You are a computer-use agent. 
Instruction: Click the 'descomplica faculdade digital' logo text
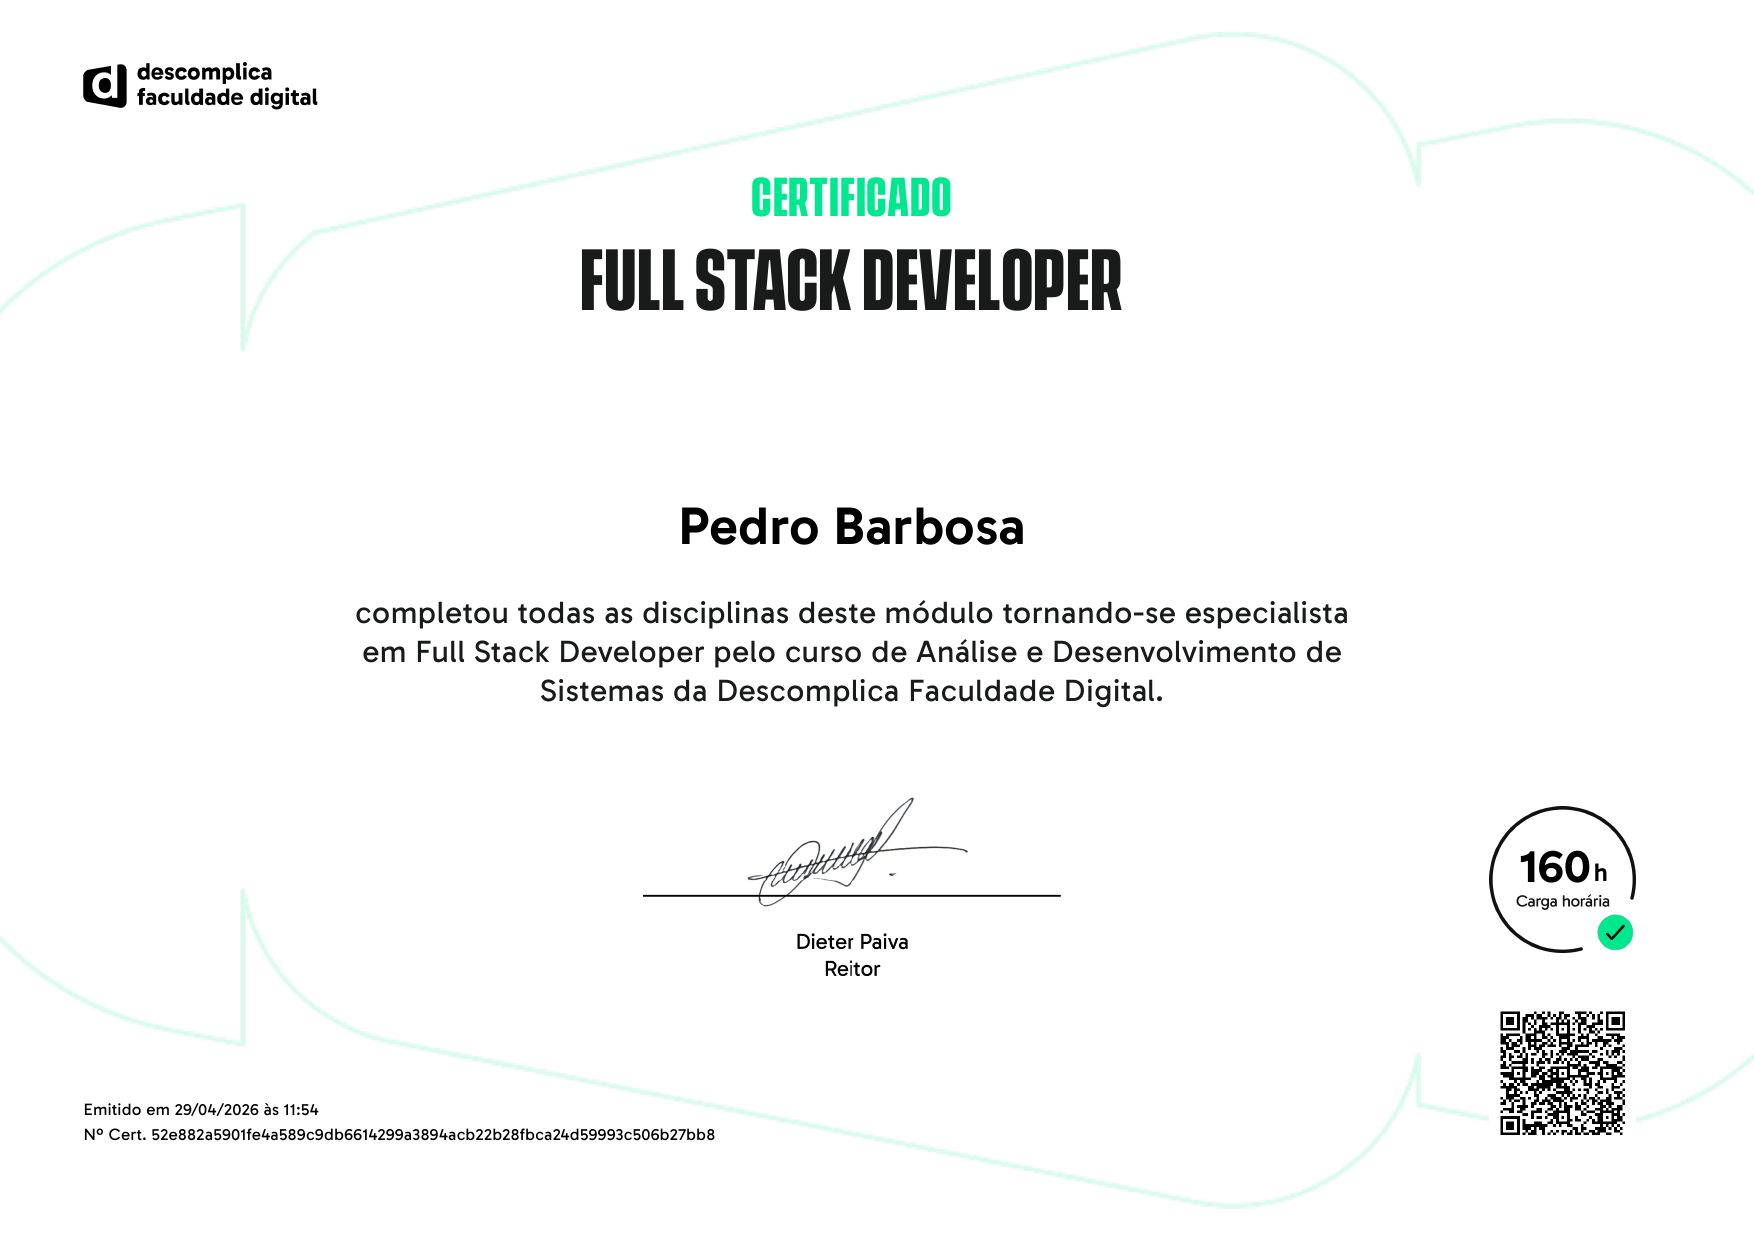(x=227, y=85)
